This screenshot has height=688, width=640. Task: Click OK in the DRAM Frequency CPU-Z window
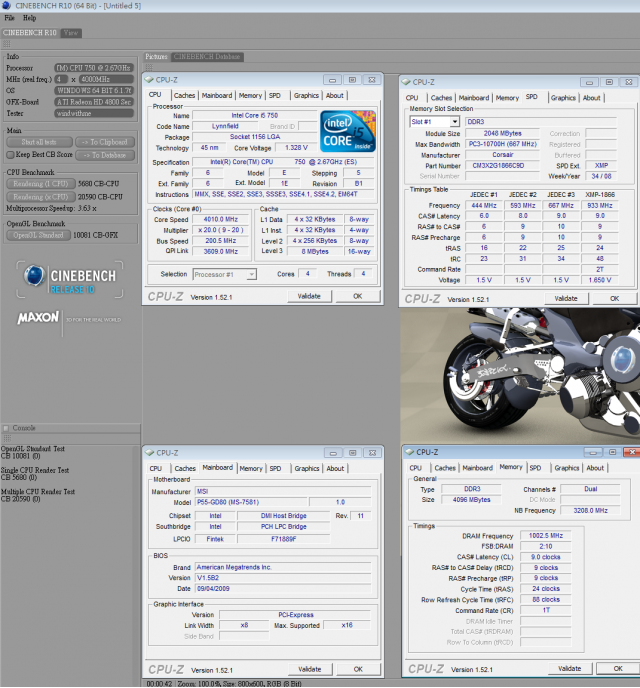pos(618,668)
